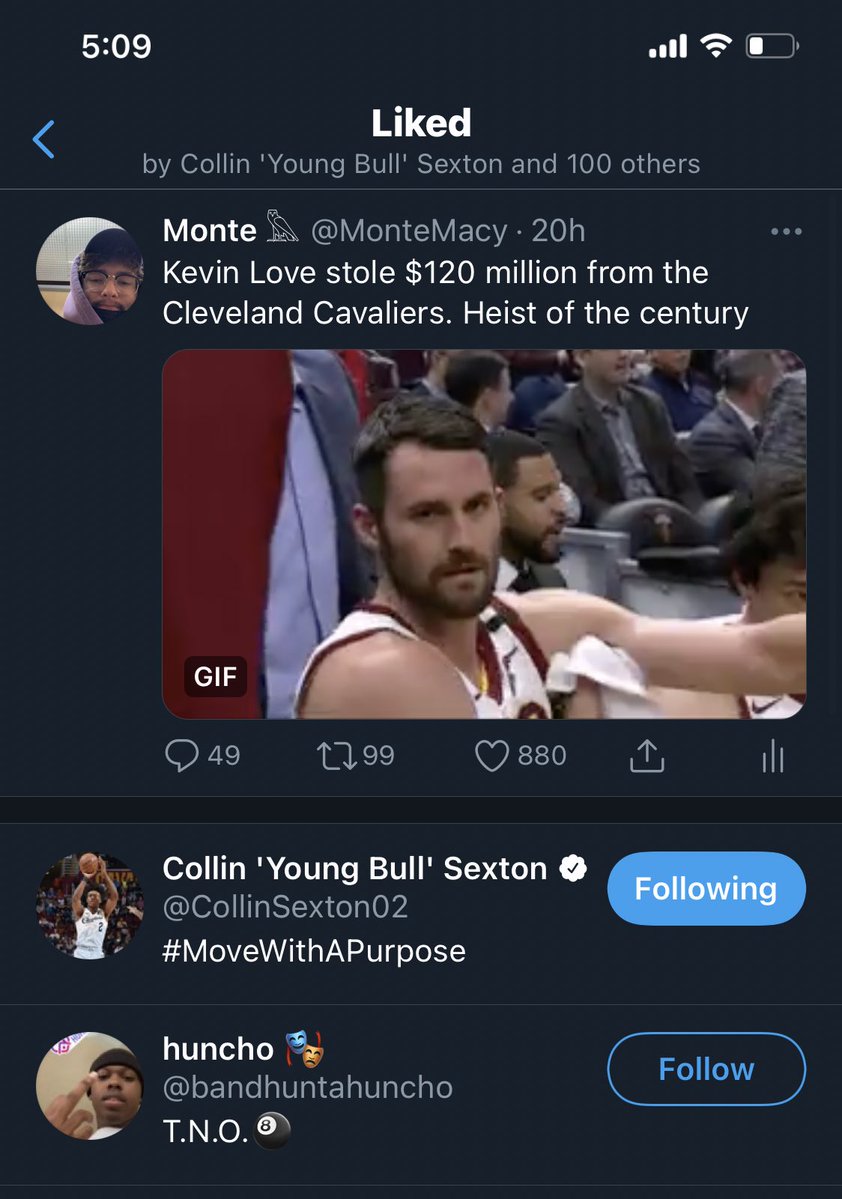Tap the GIF badge on media
Screen dimensions: 842x1199
215,677
